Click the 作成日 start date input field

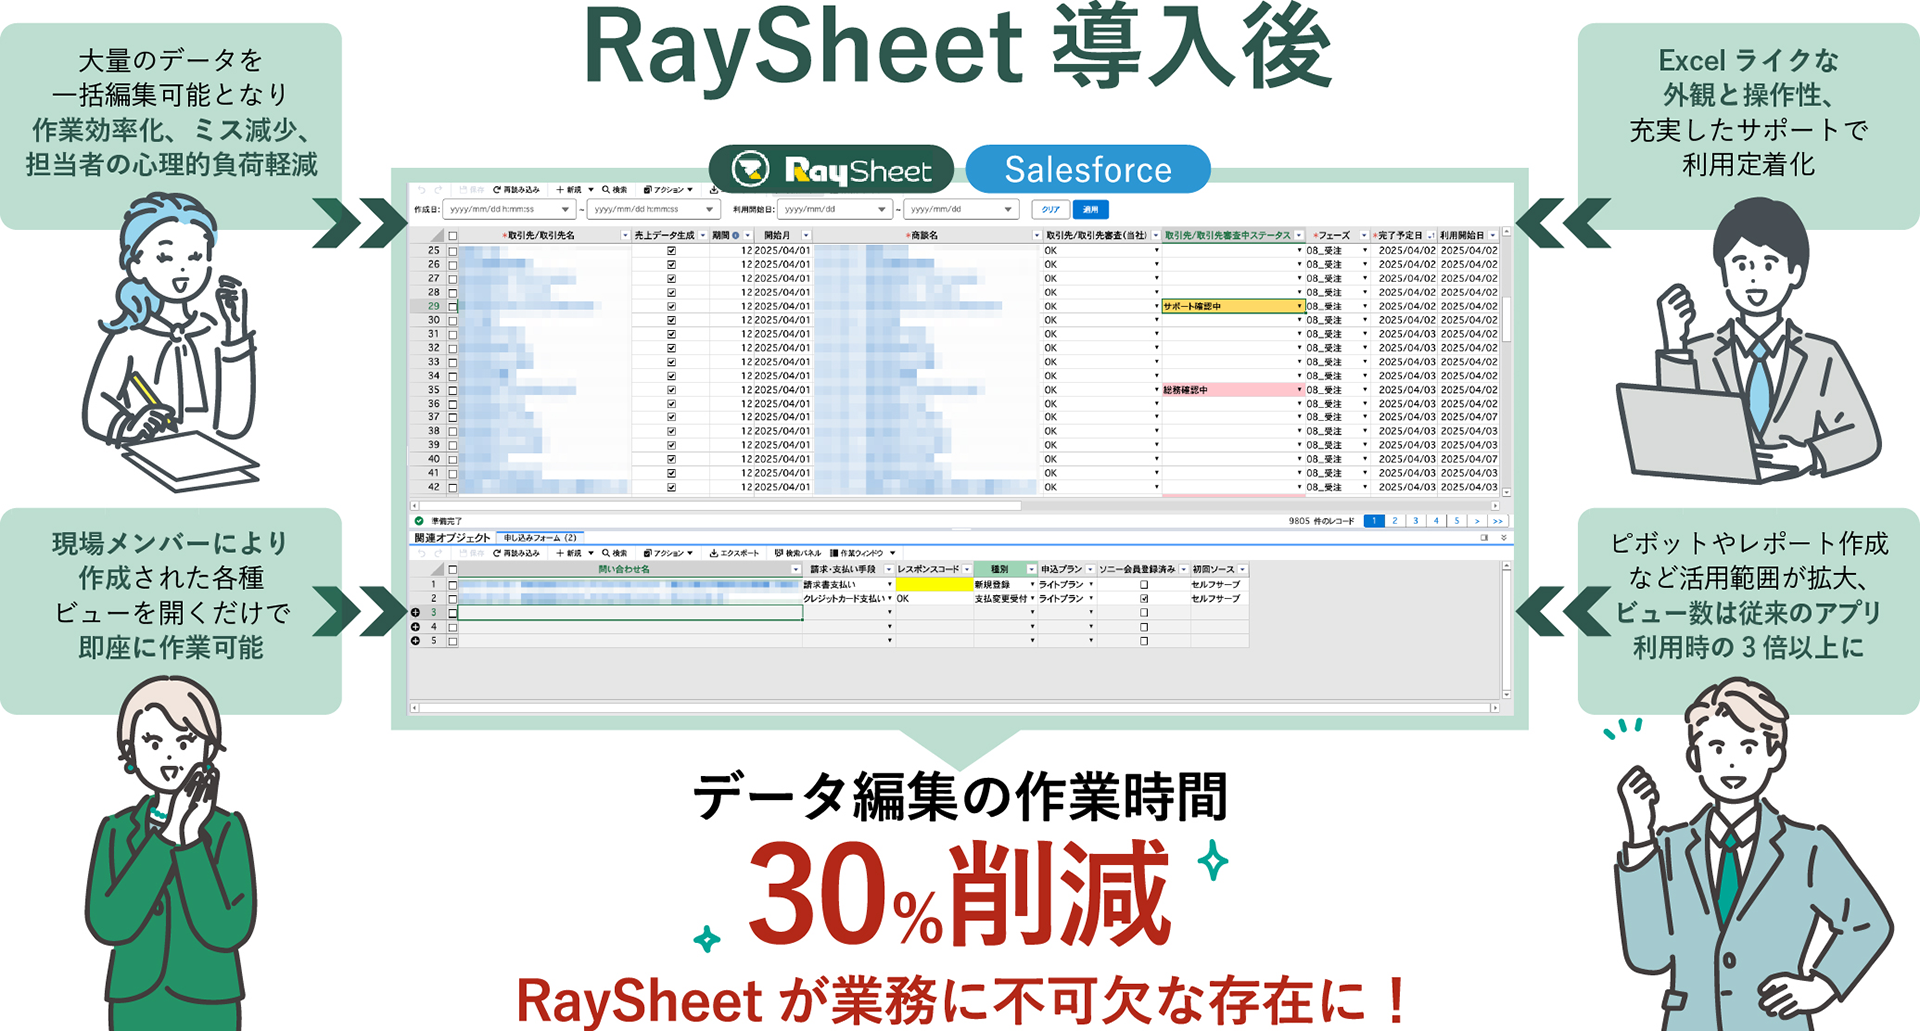click(502, 210)
